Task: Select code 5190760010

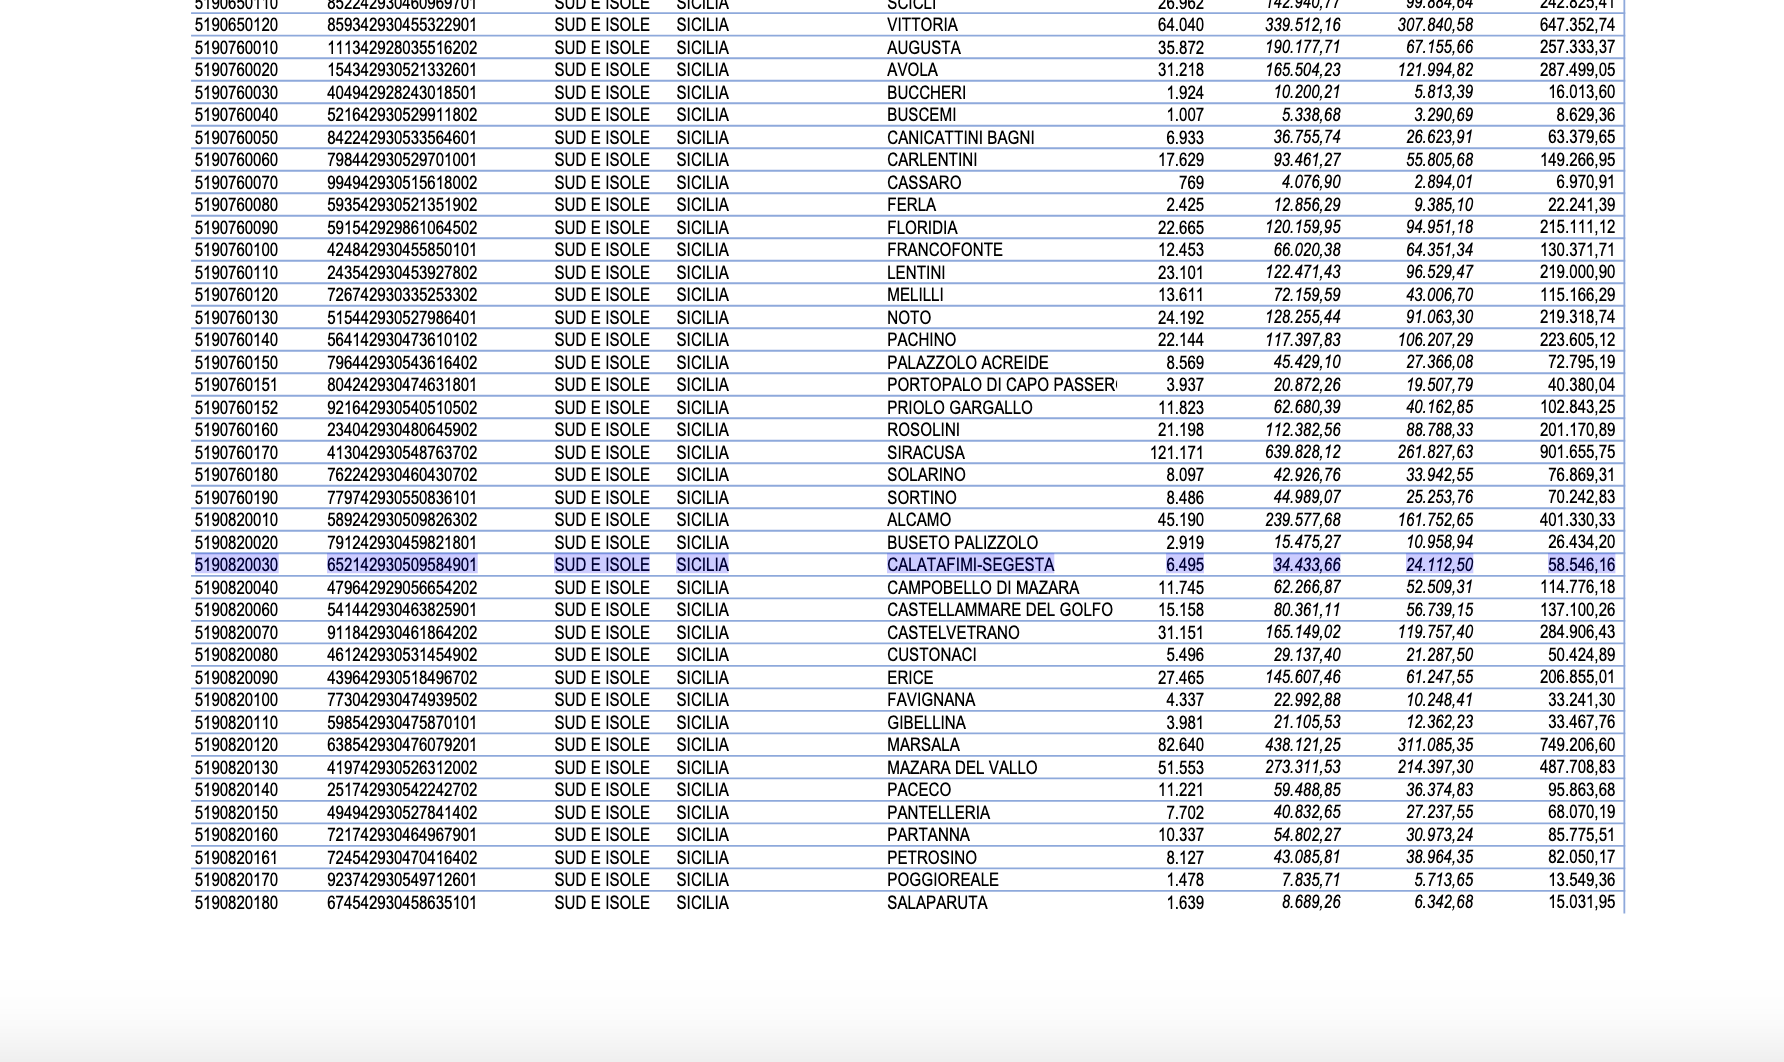Action: point(236,48)
